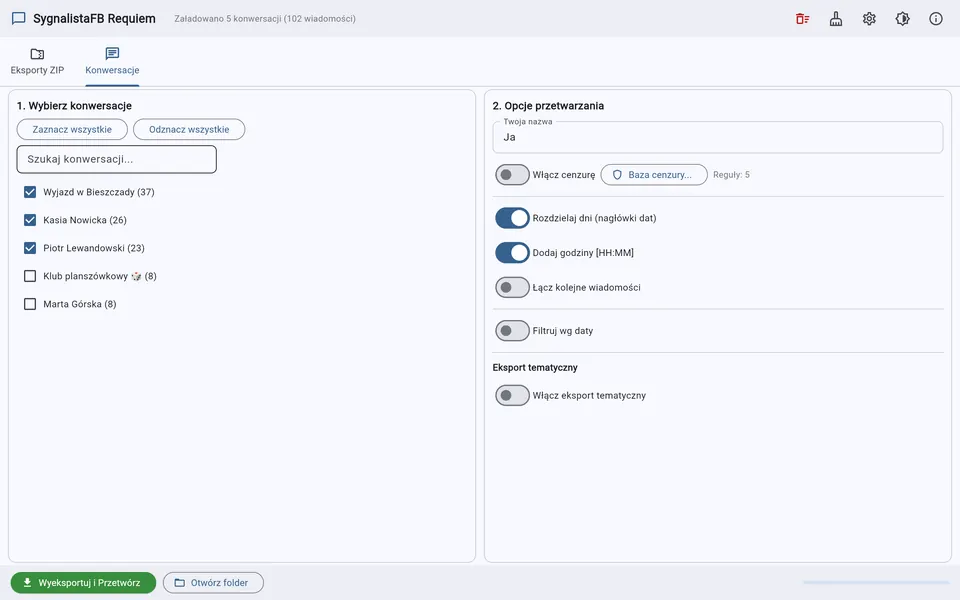Select the Konwersacje tab label
The width and height of the screenshot is (960, 600).
112,70
